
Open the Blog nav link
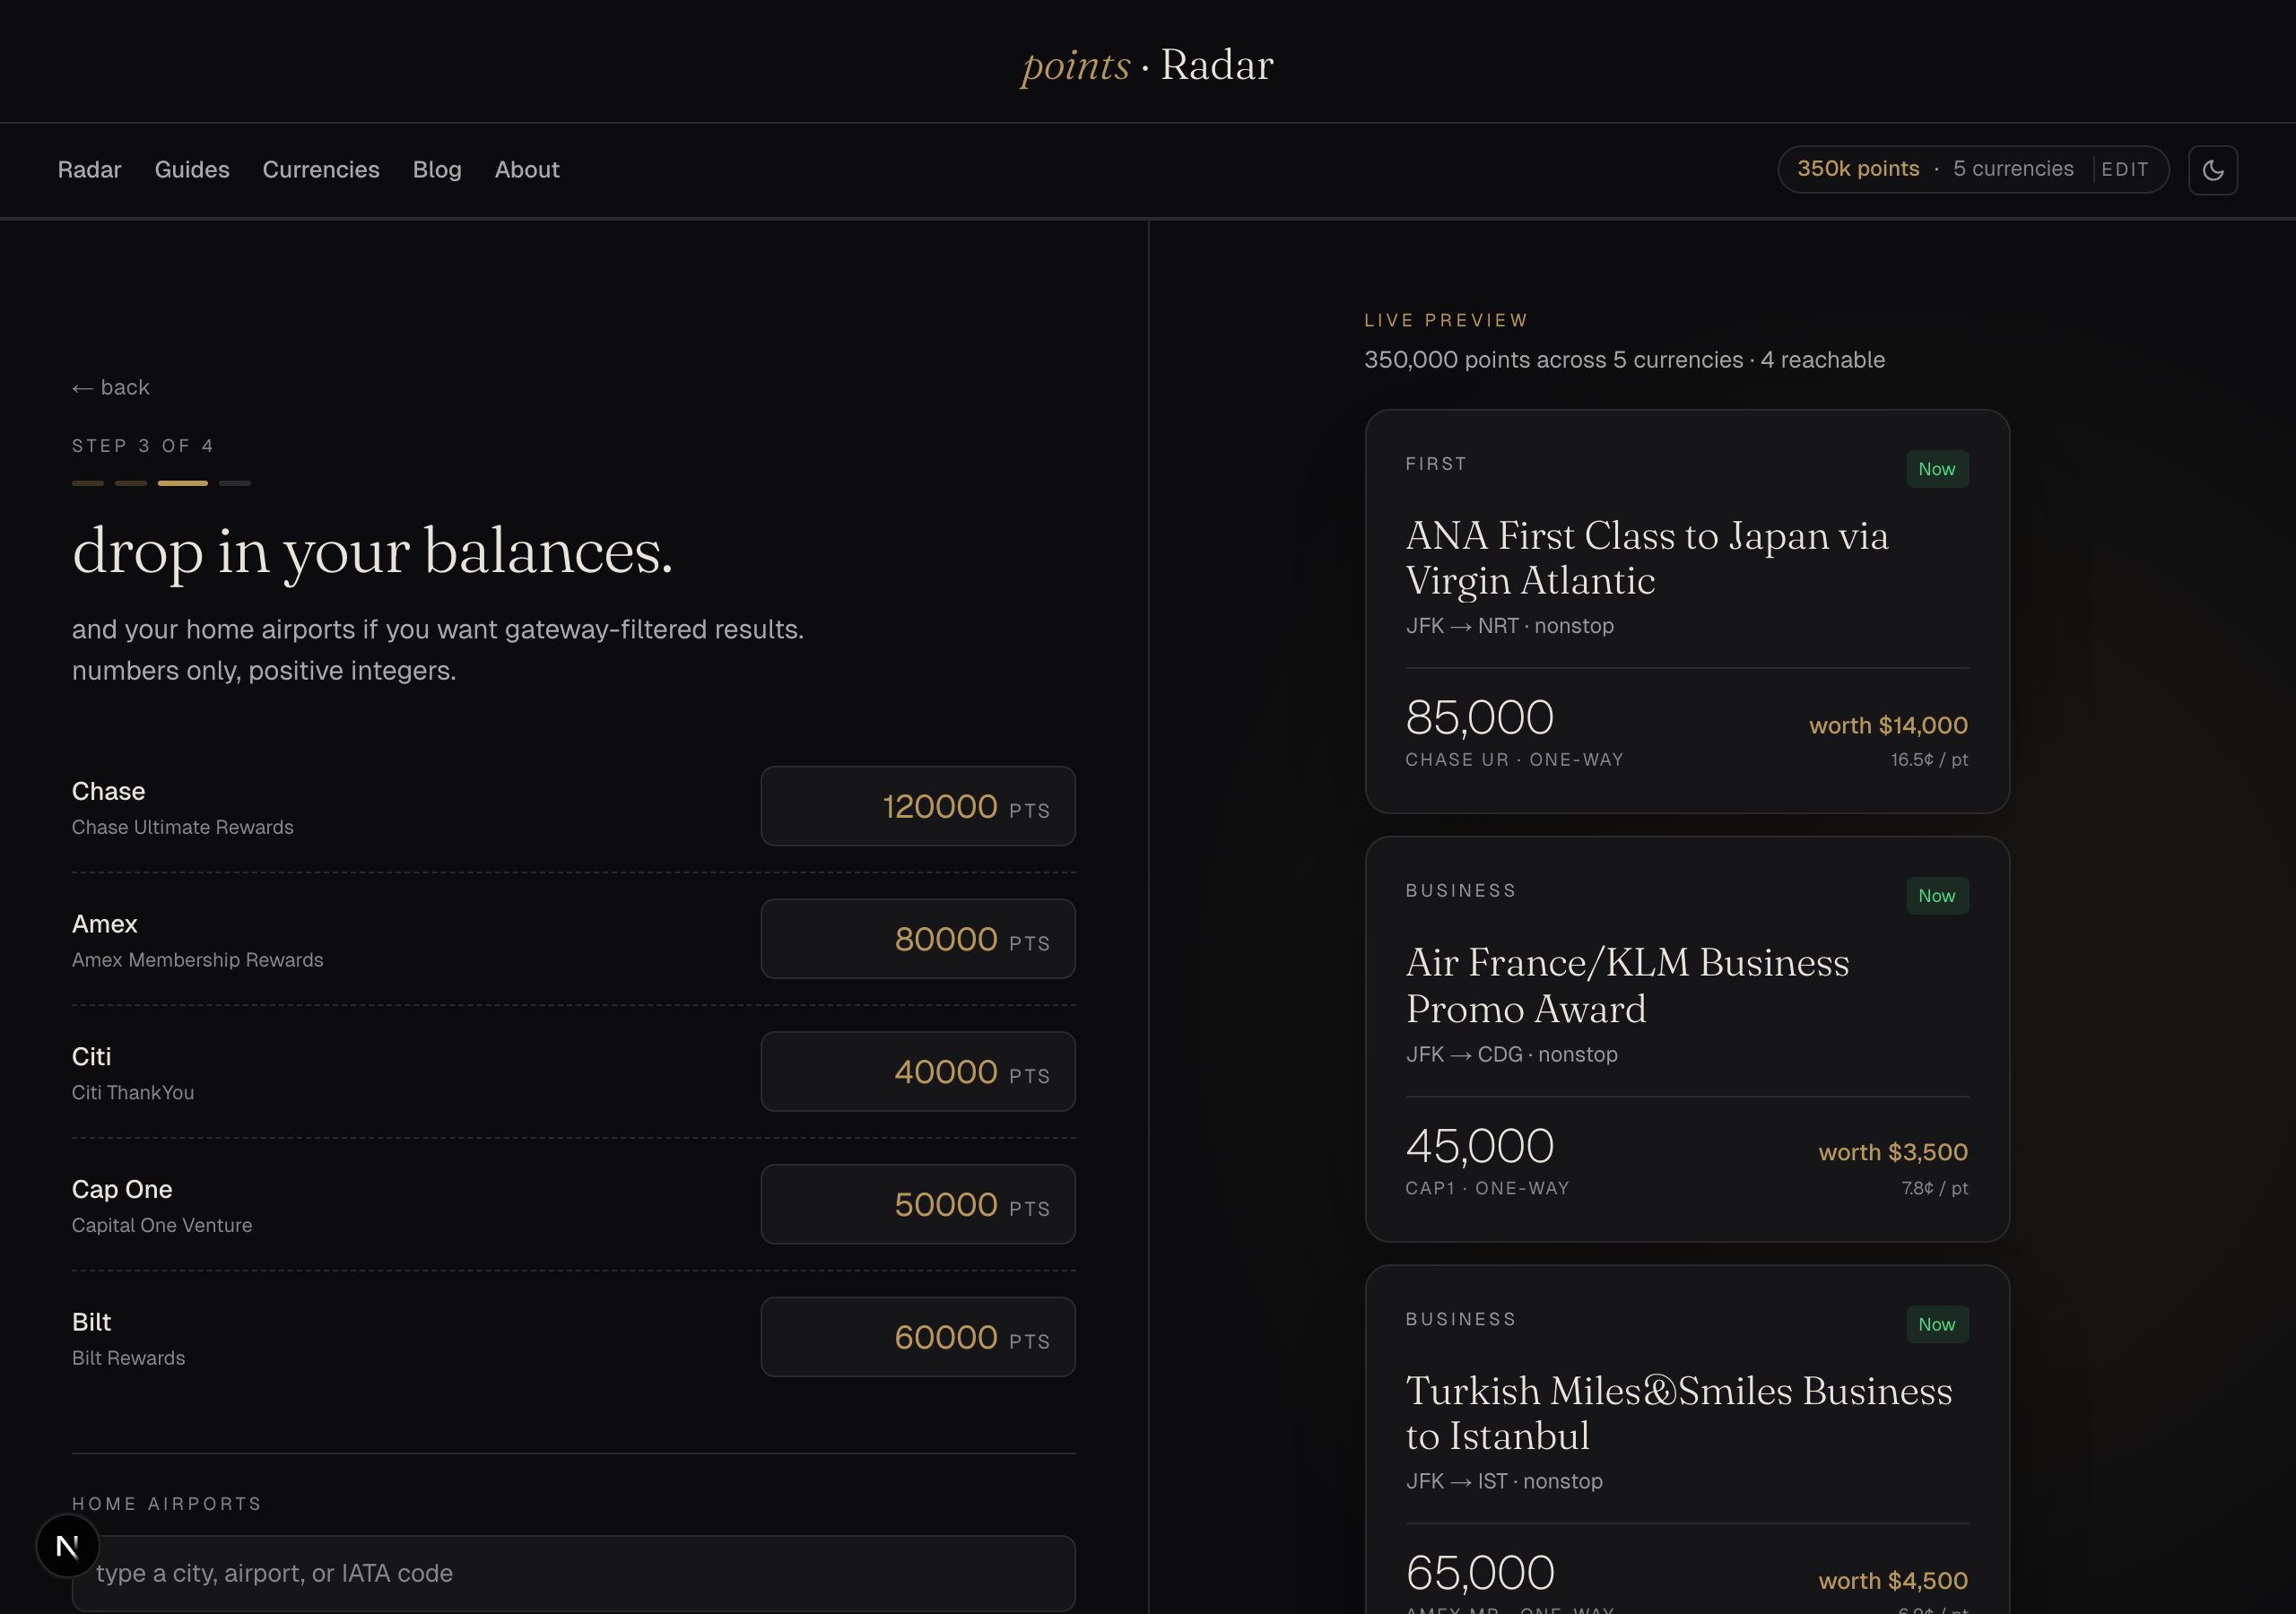coord(437,170)
